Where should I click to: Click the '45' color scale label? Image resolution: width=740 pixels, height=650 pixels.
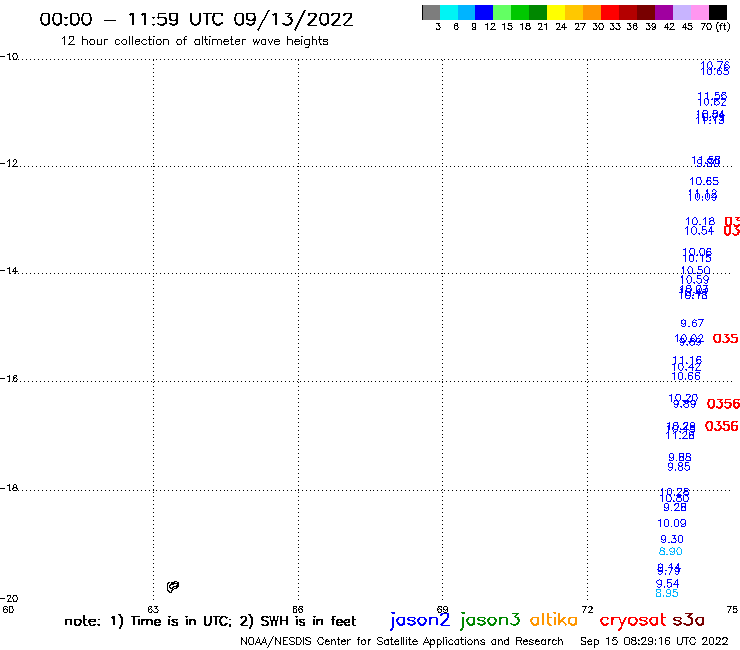tap(687, 27)
